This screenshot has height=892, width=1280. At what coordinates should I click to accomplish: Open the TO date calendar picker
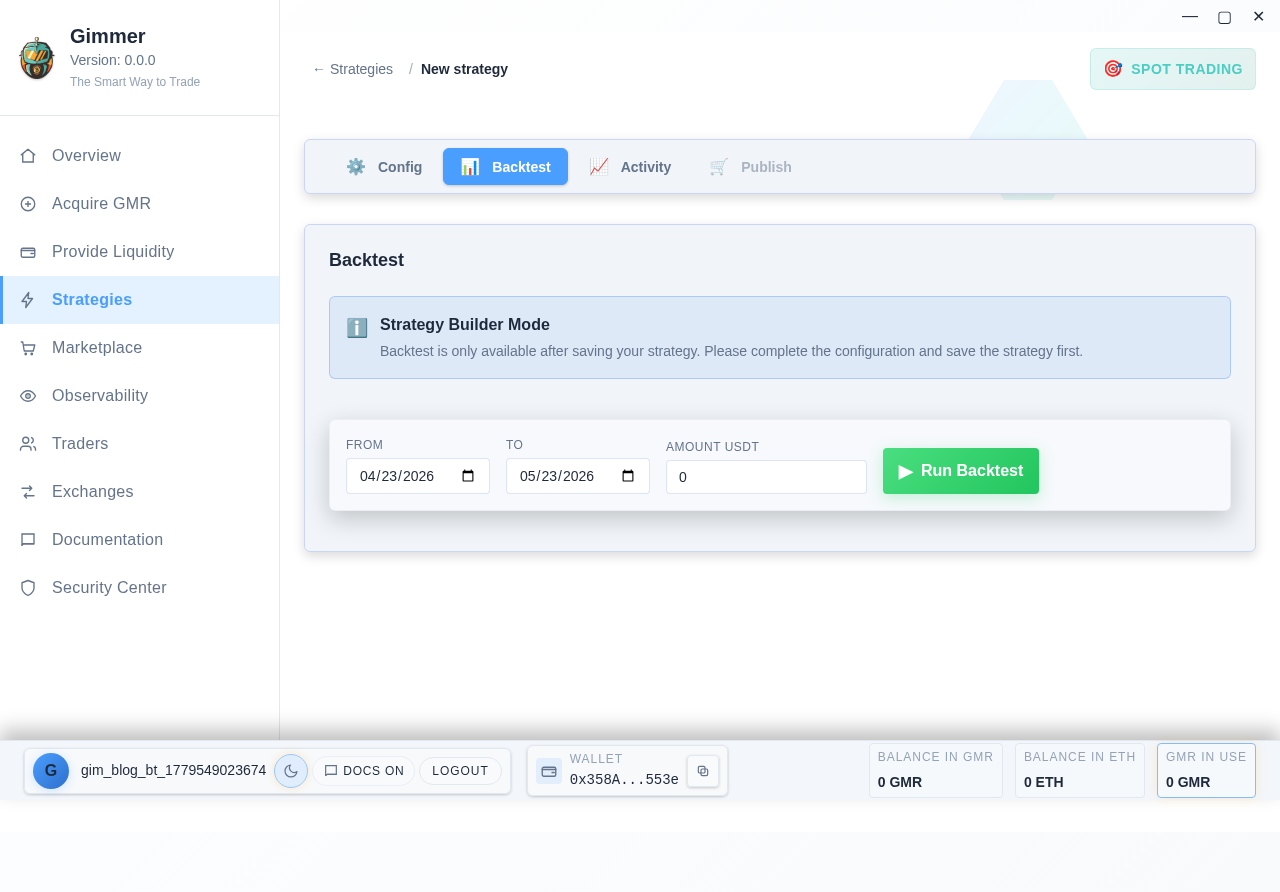pos(628,476)
